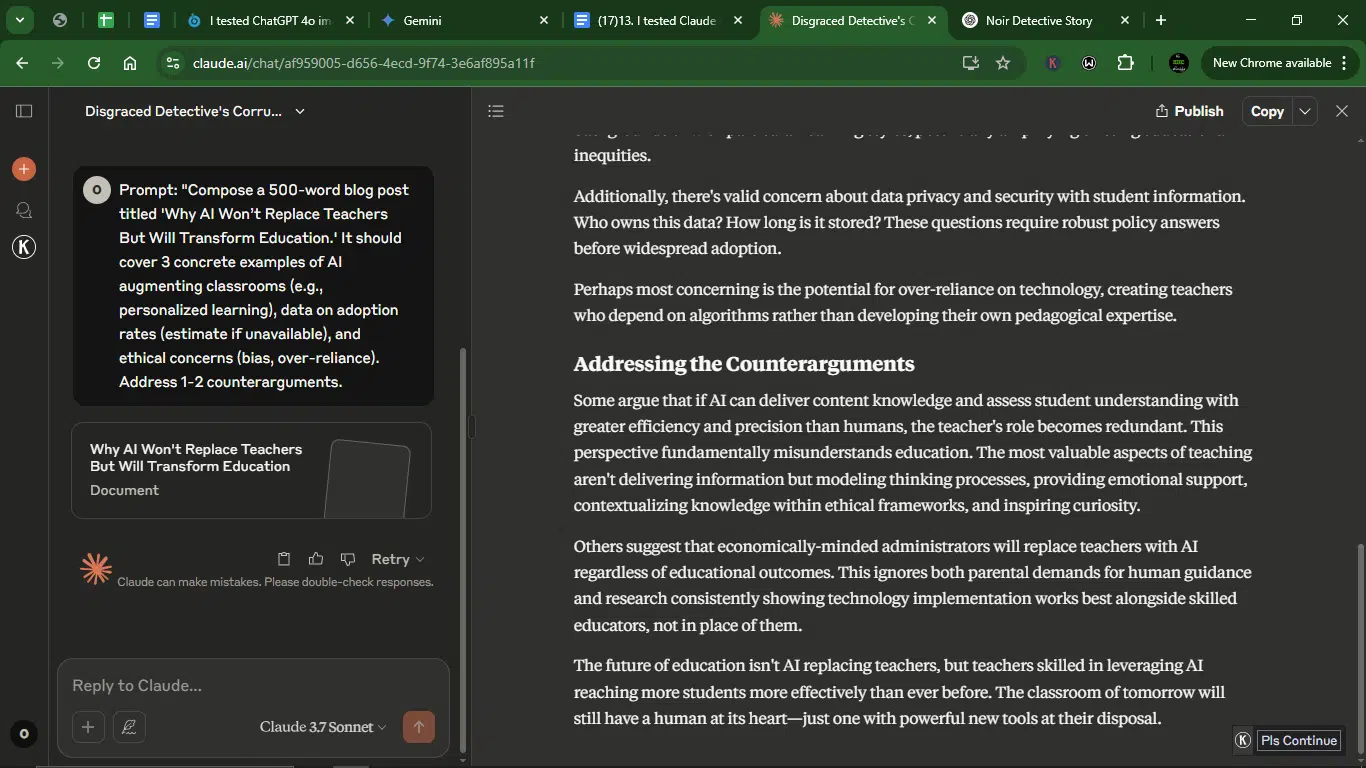Open a new browser tab
The height and width of the screenshot is (768, 1366).
point(1161,20)
